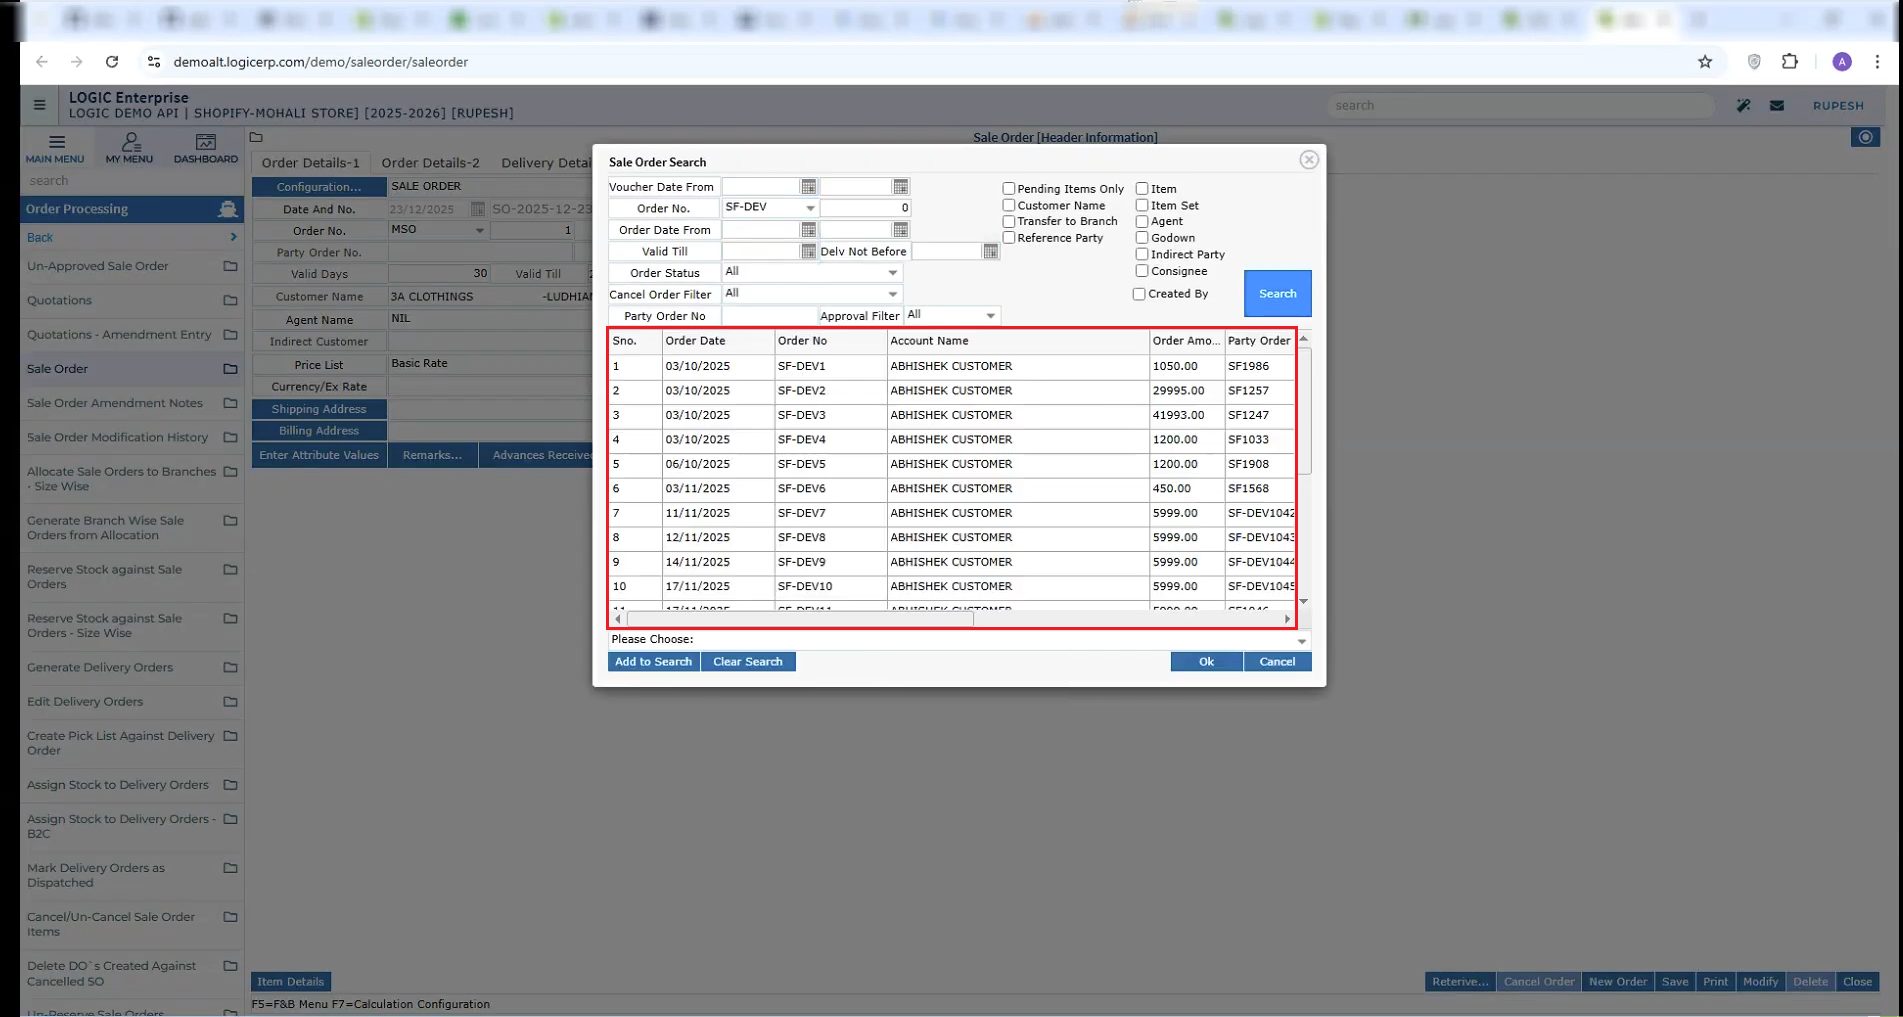Image resolution: width=1903 pixels, height=1017 pixels.
Task: Bookmark this page with the star icon
Action: coord(1704,62)
